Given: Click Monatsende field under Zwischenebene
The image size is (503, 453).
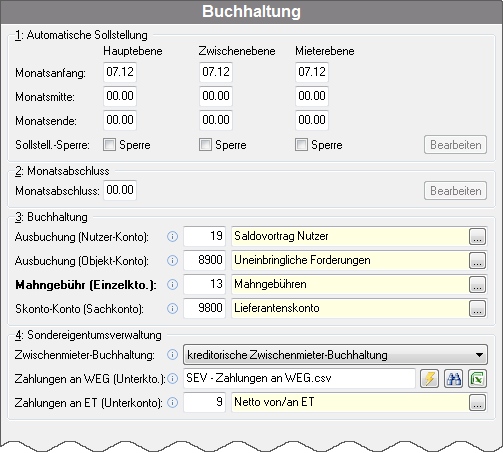Looking at the screenshot, I should coord(216,120).
